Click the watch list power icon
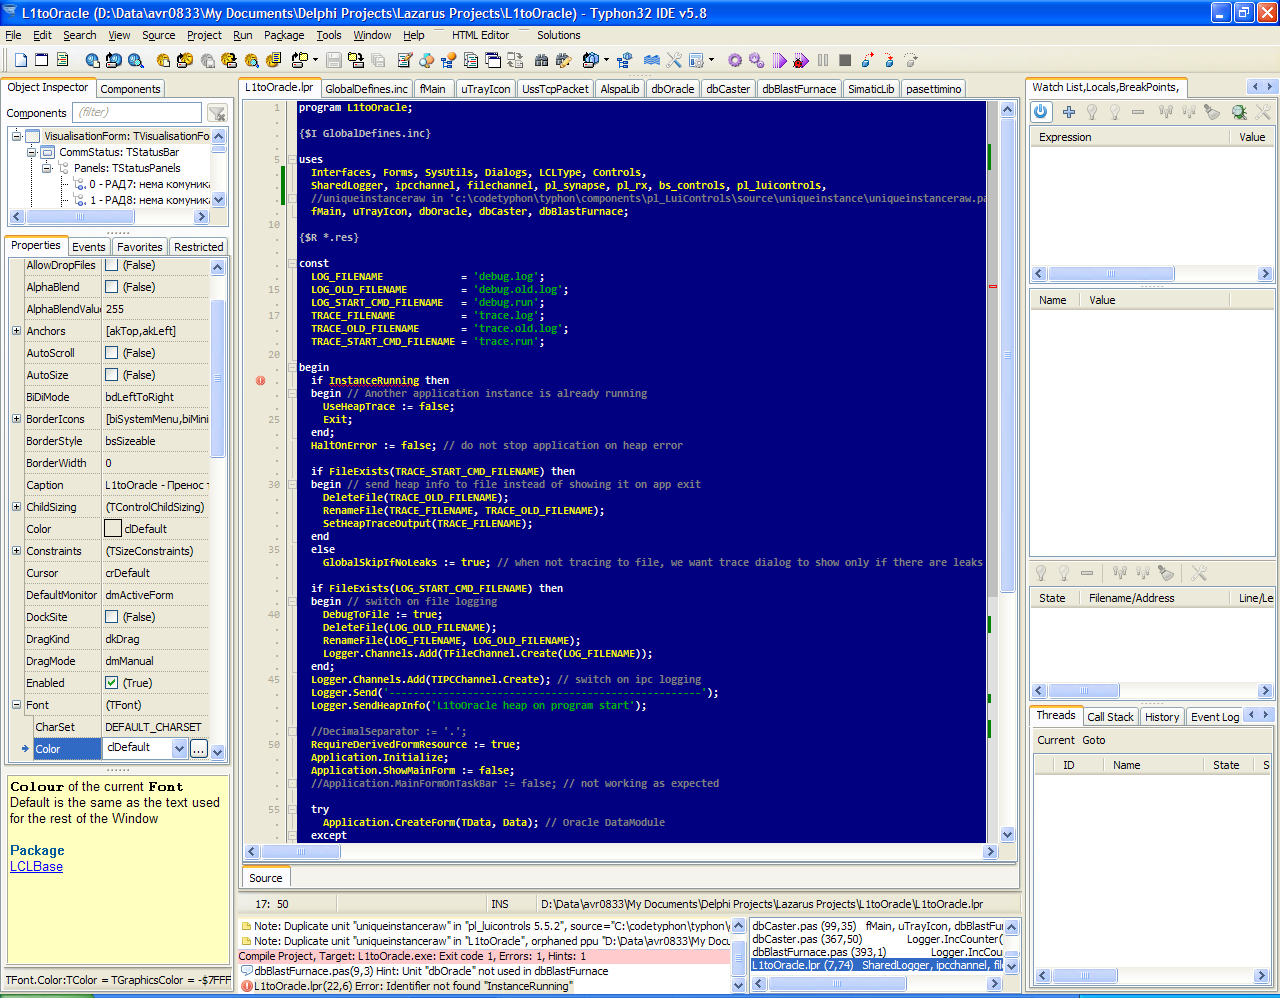Screen dimensions: 1280x998 [x=1041, y=112]
